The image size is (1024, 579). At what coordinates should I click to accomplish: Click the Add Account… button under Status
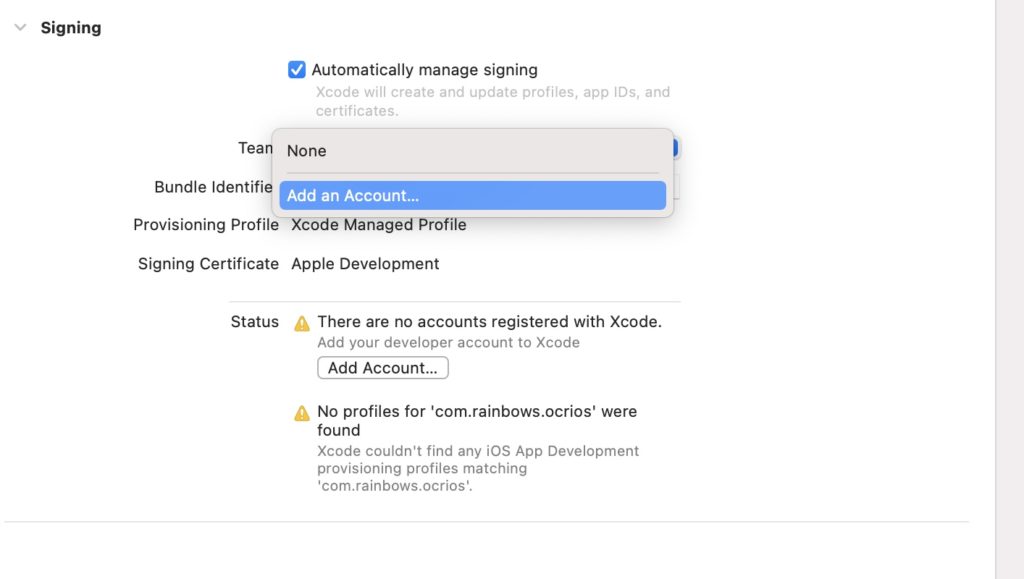383,368
